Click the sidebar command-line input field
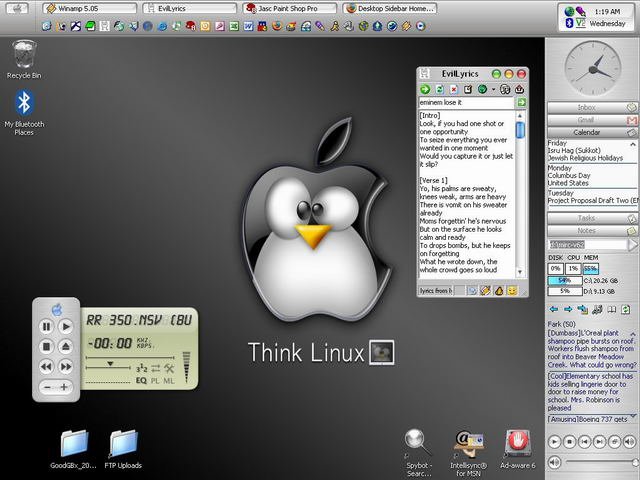 [587, 244]
